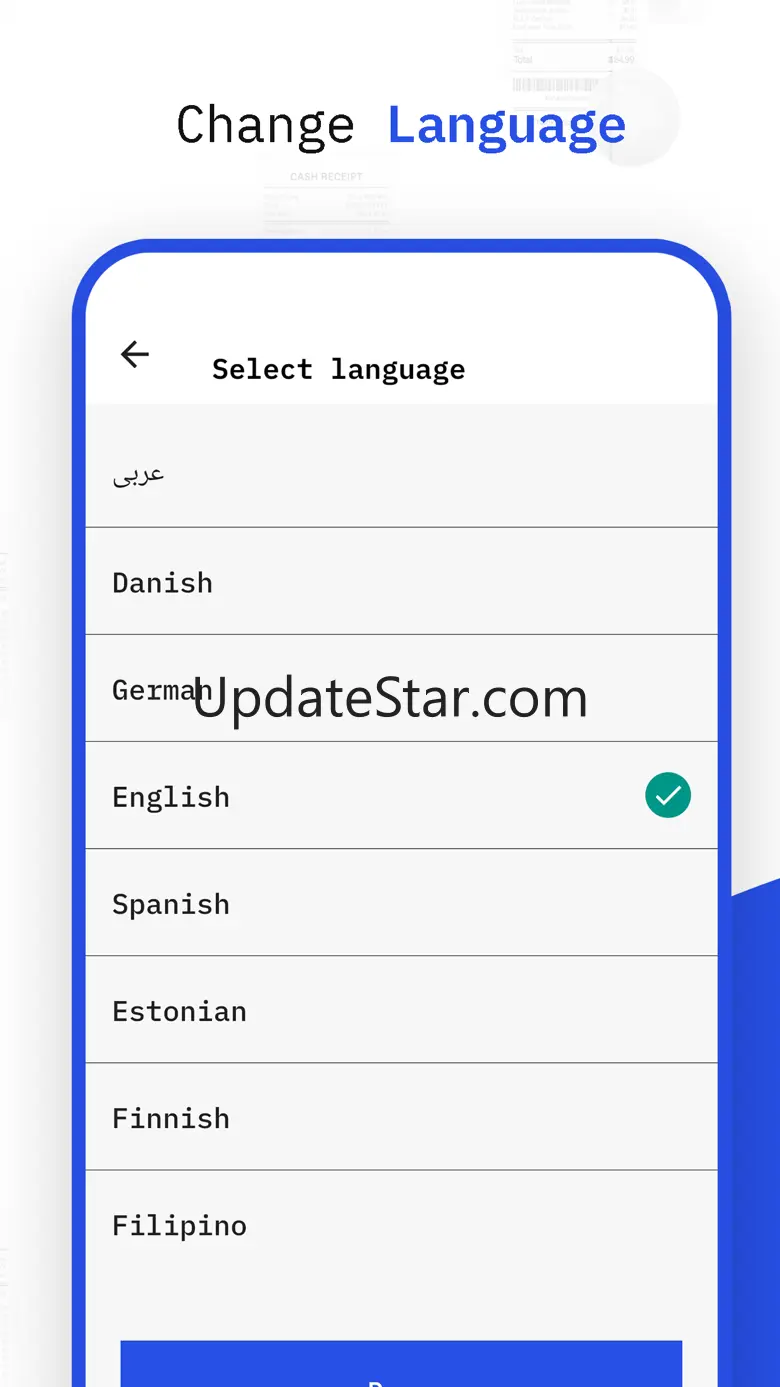The width and height of the screenshot is (780, 1387).
Task: Click the blue button below the list
Action: [401, 1364]
